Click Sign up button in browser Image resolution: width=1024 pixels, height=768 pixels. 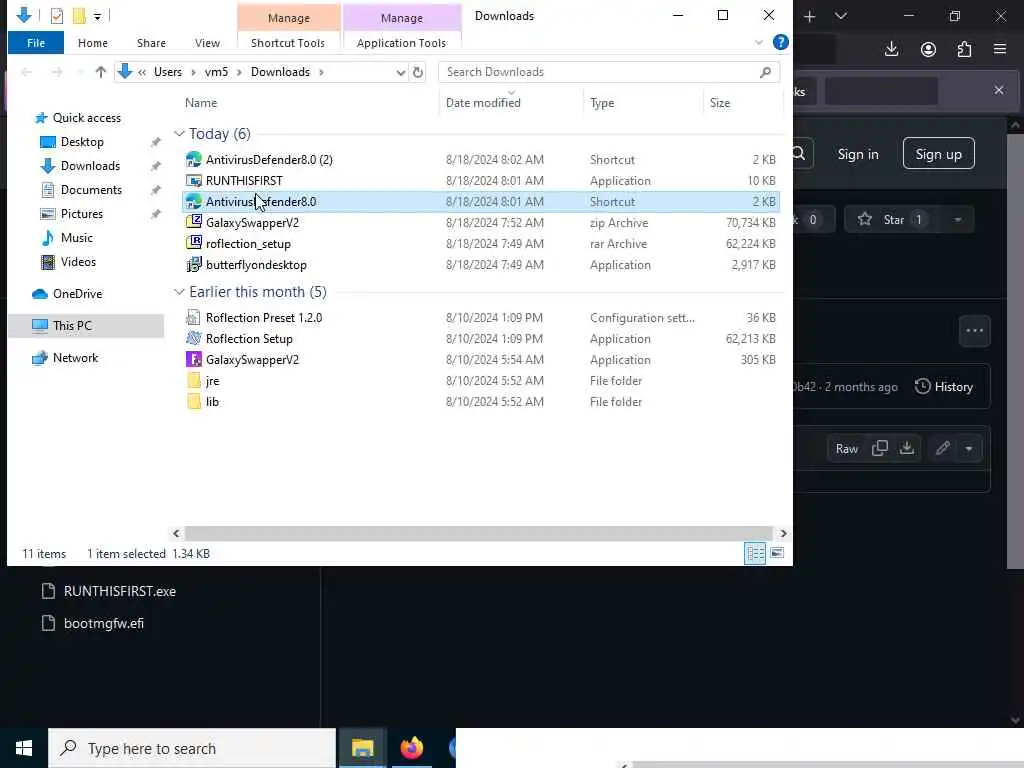point(938,153)
